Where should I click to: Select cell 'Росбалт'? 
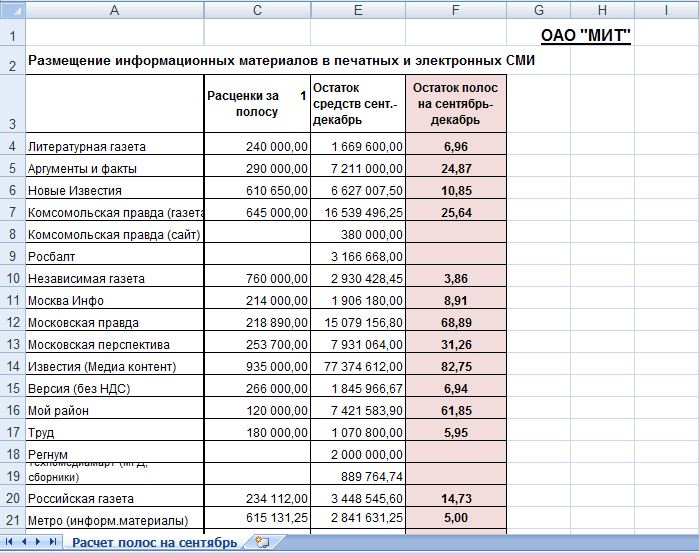click(x=115, y=256)
